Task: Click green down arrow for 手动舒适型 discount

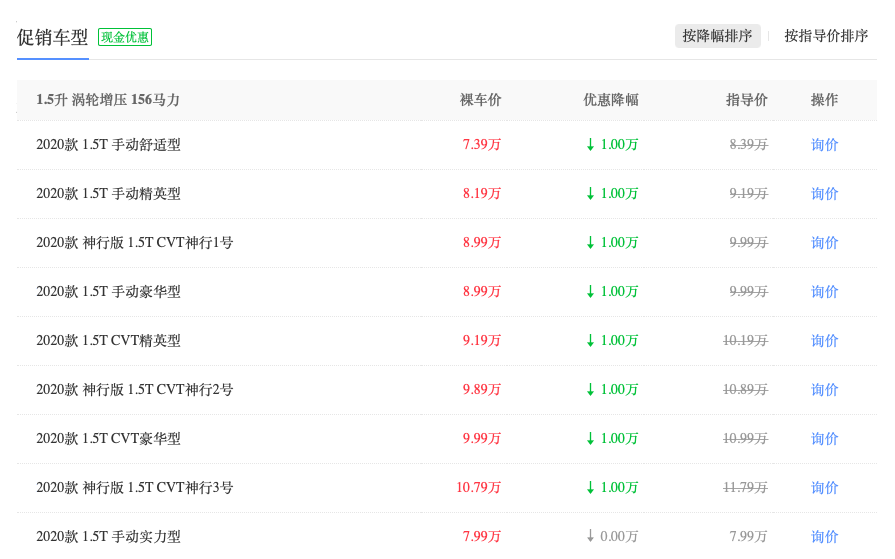Action: pos(590,145)
